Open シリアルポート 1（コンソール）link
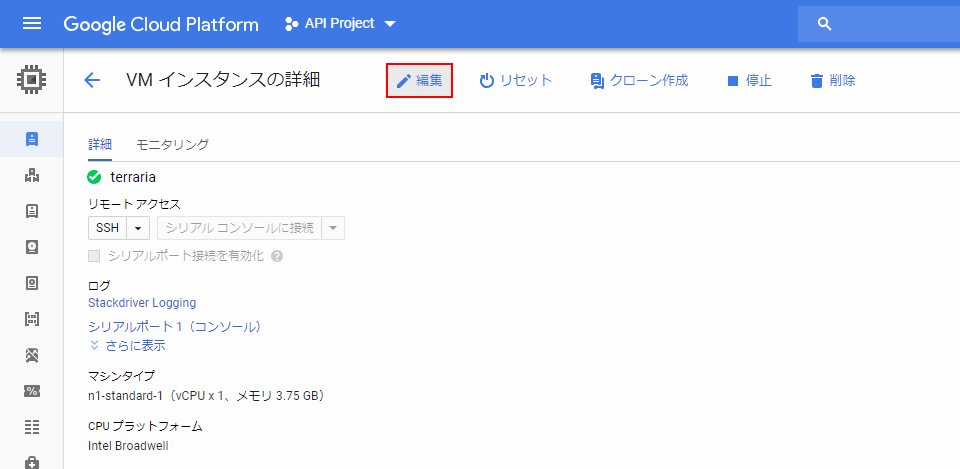This screenshot has width=960, height=469. click(175, 327)
